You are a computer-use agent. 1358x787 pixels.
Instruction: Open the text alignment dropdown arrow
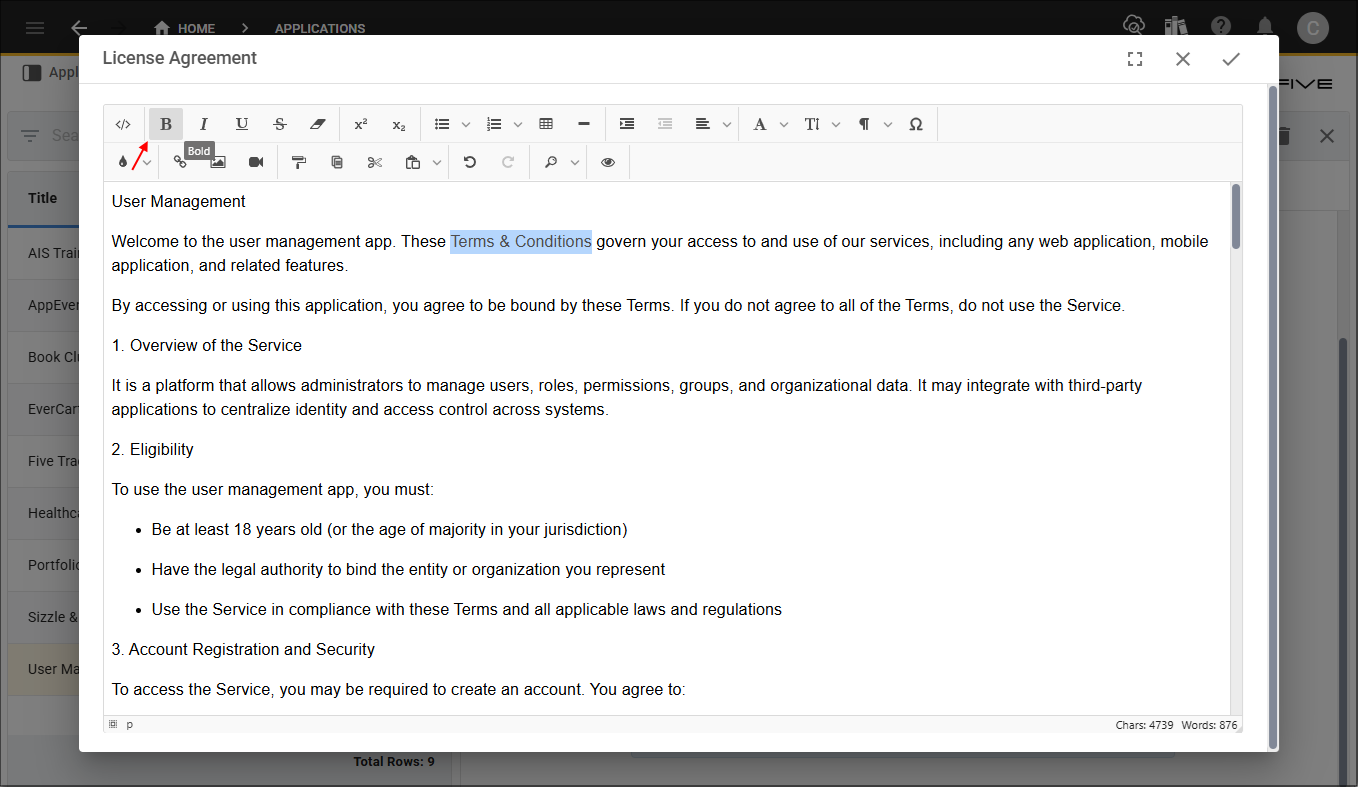pyautogui.click(x=727, y=125)
